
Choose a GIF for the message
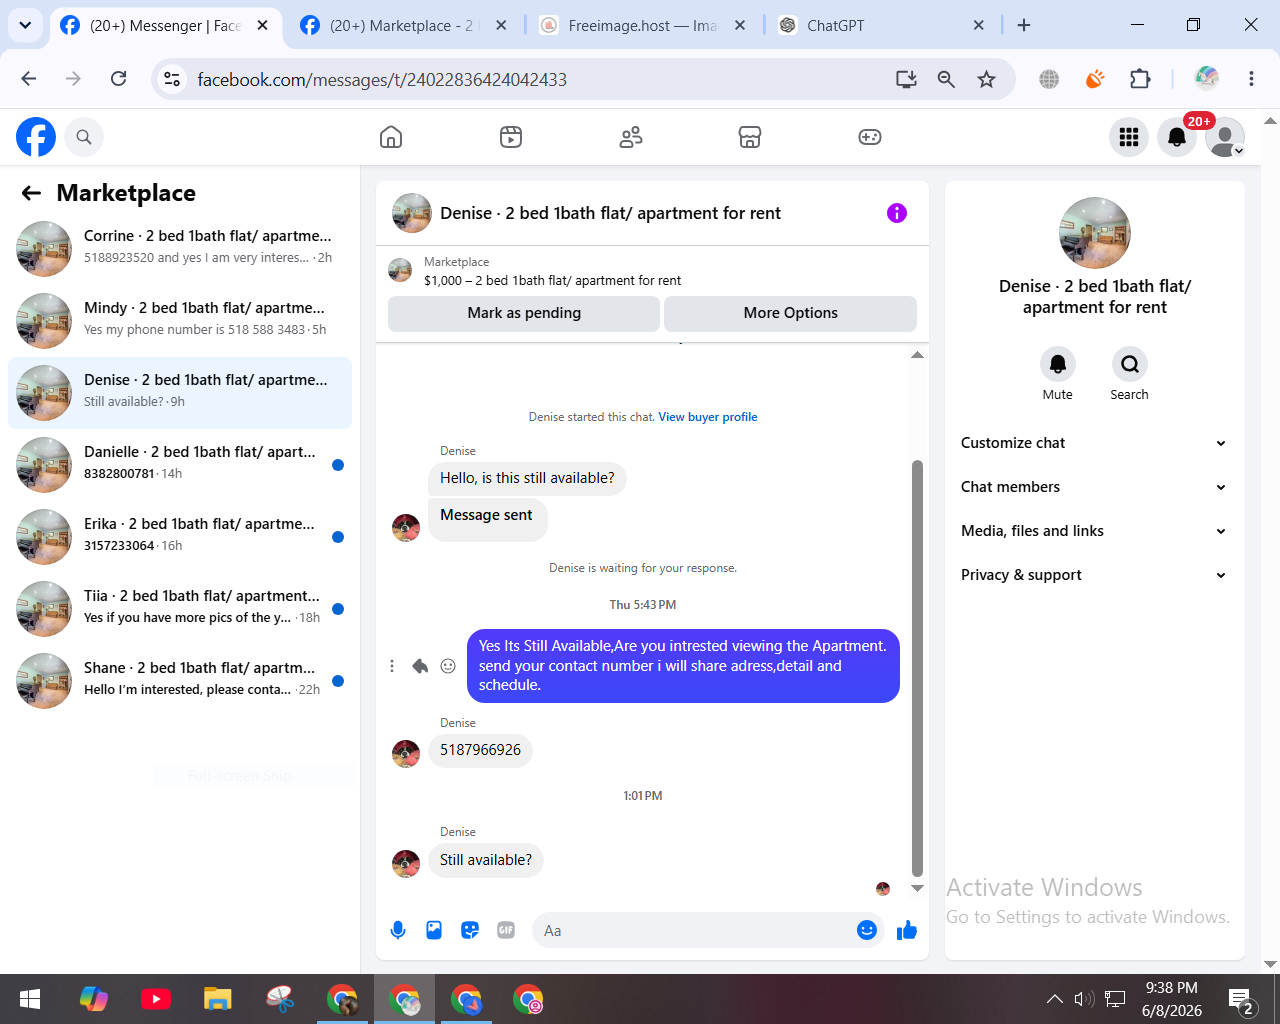(506, 930)
